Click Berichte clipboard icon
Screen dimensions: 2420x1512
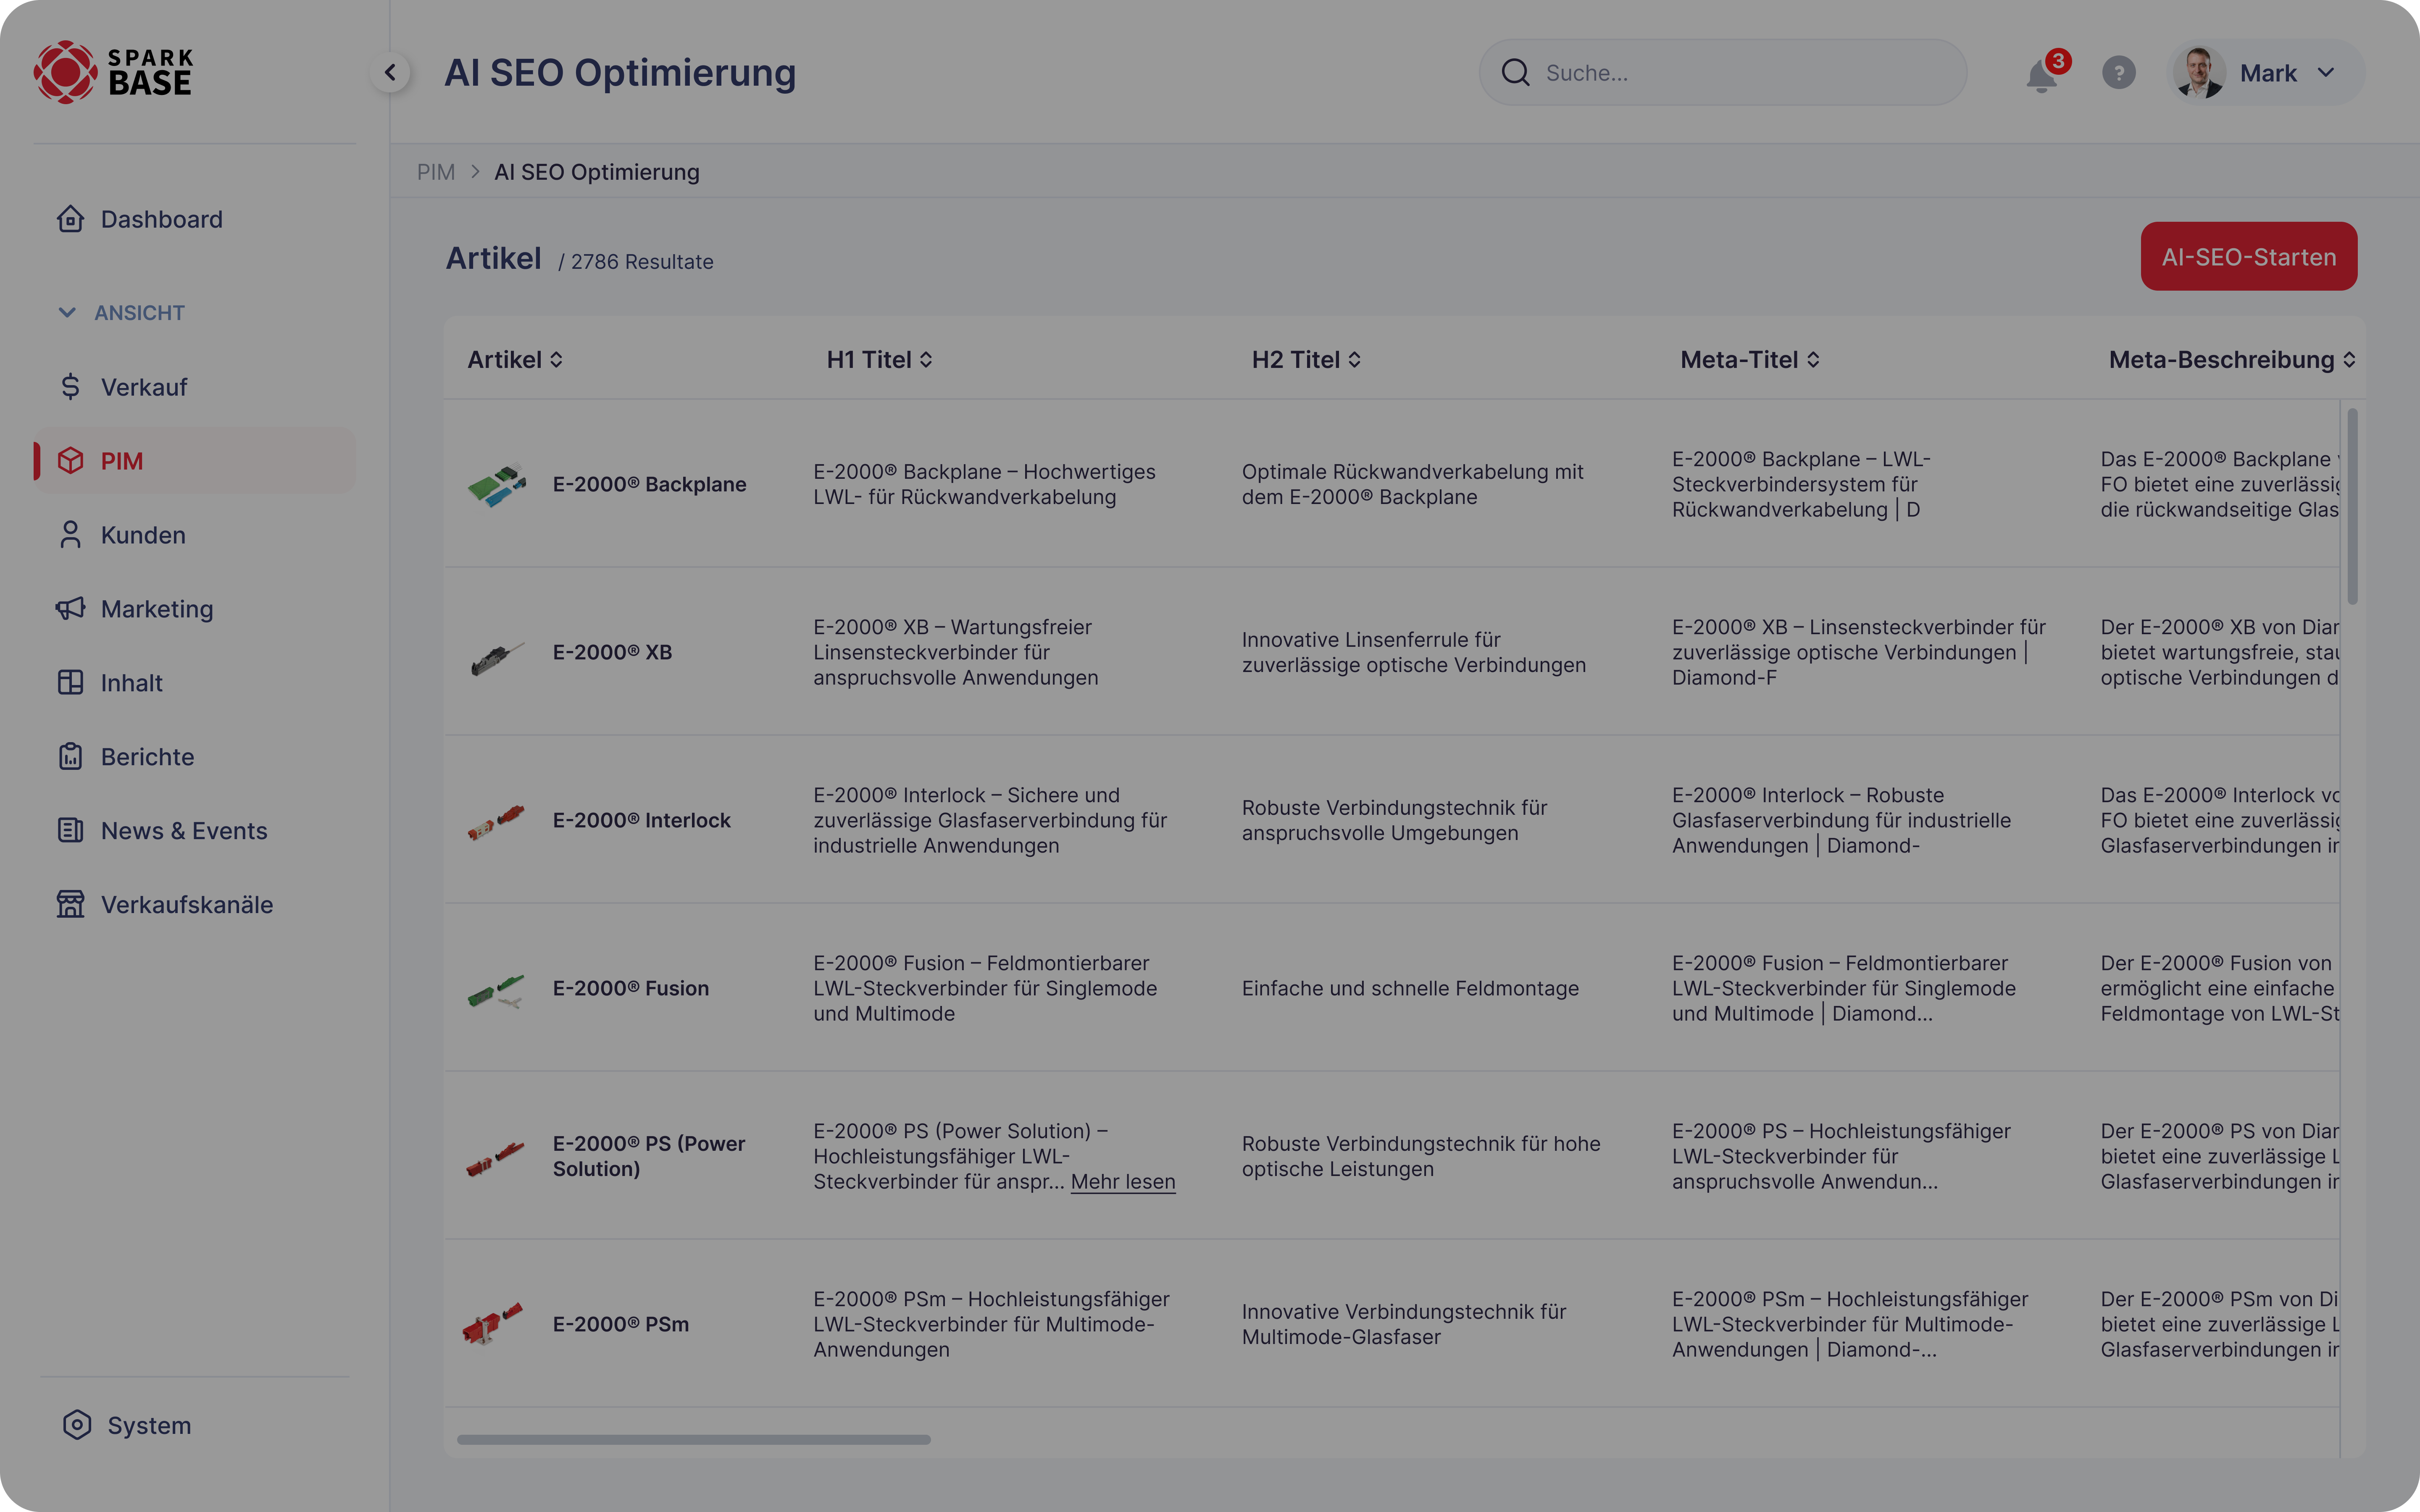[70, 757]
